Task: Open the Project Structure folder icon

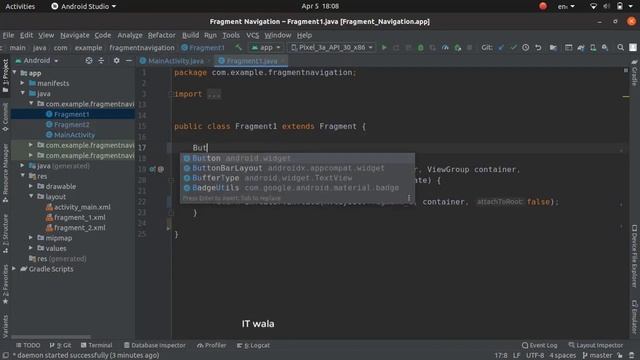Action: coord(553,48)
